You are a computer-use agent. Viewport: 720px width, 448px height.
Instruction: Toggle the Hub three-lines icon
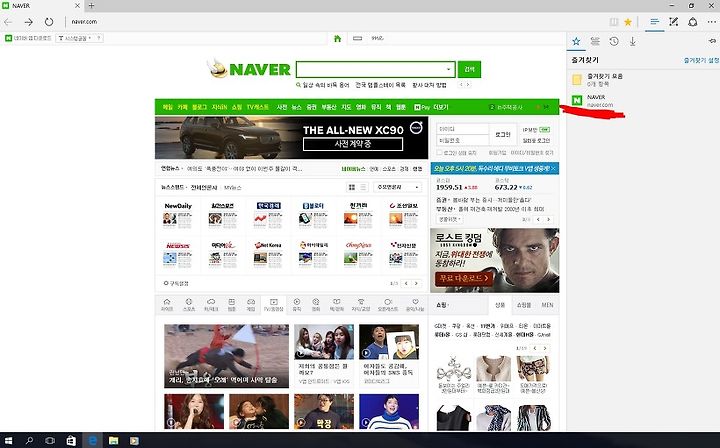pyautogui.click(x=654, y=22)
